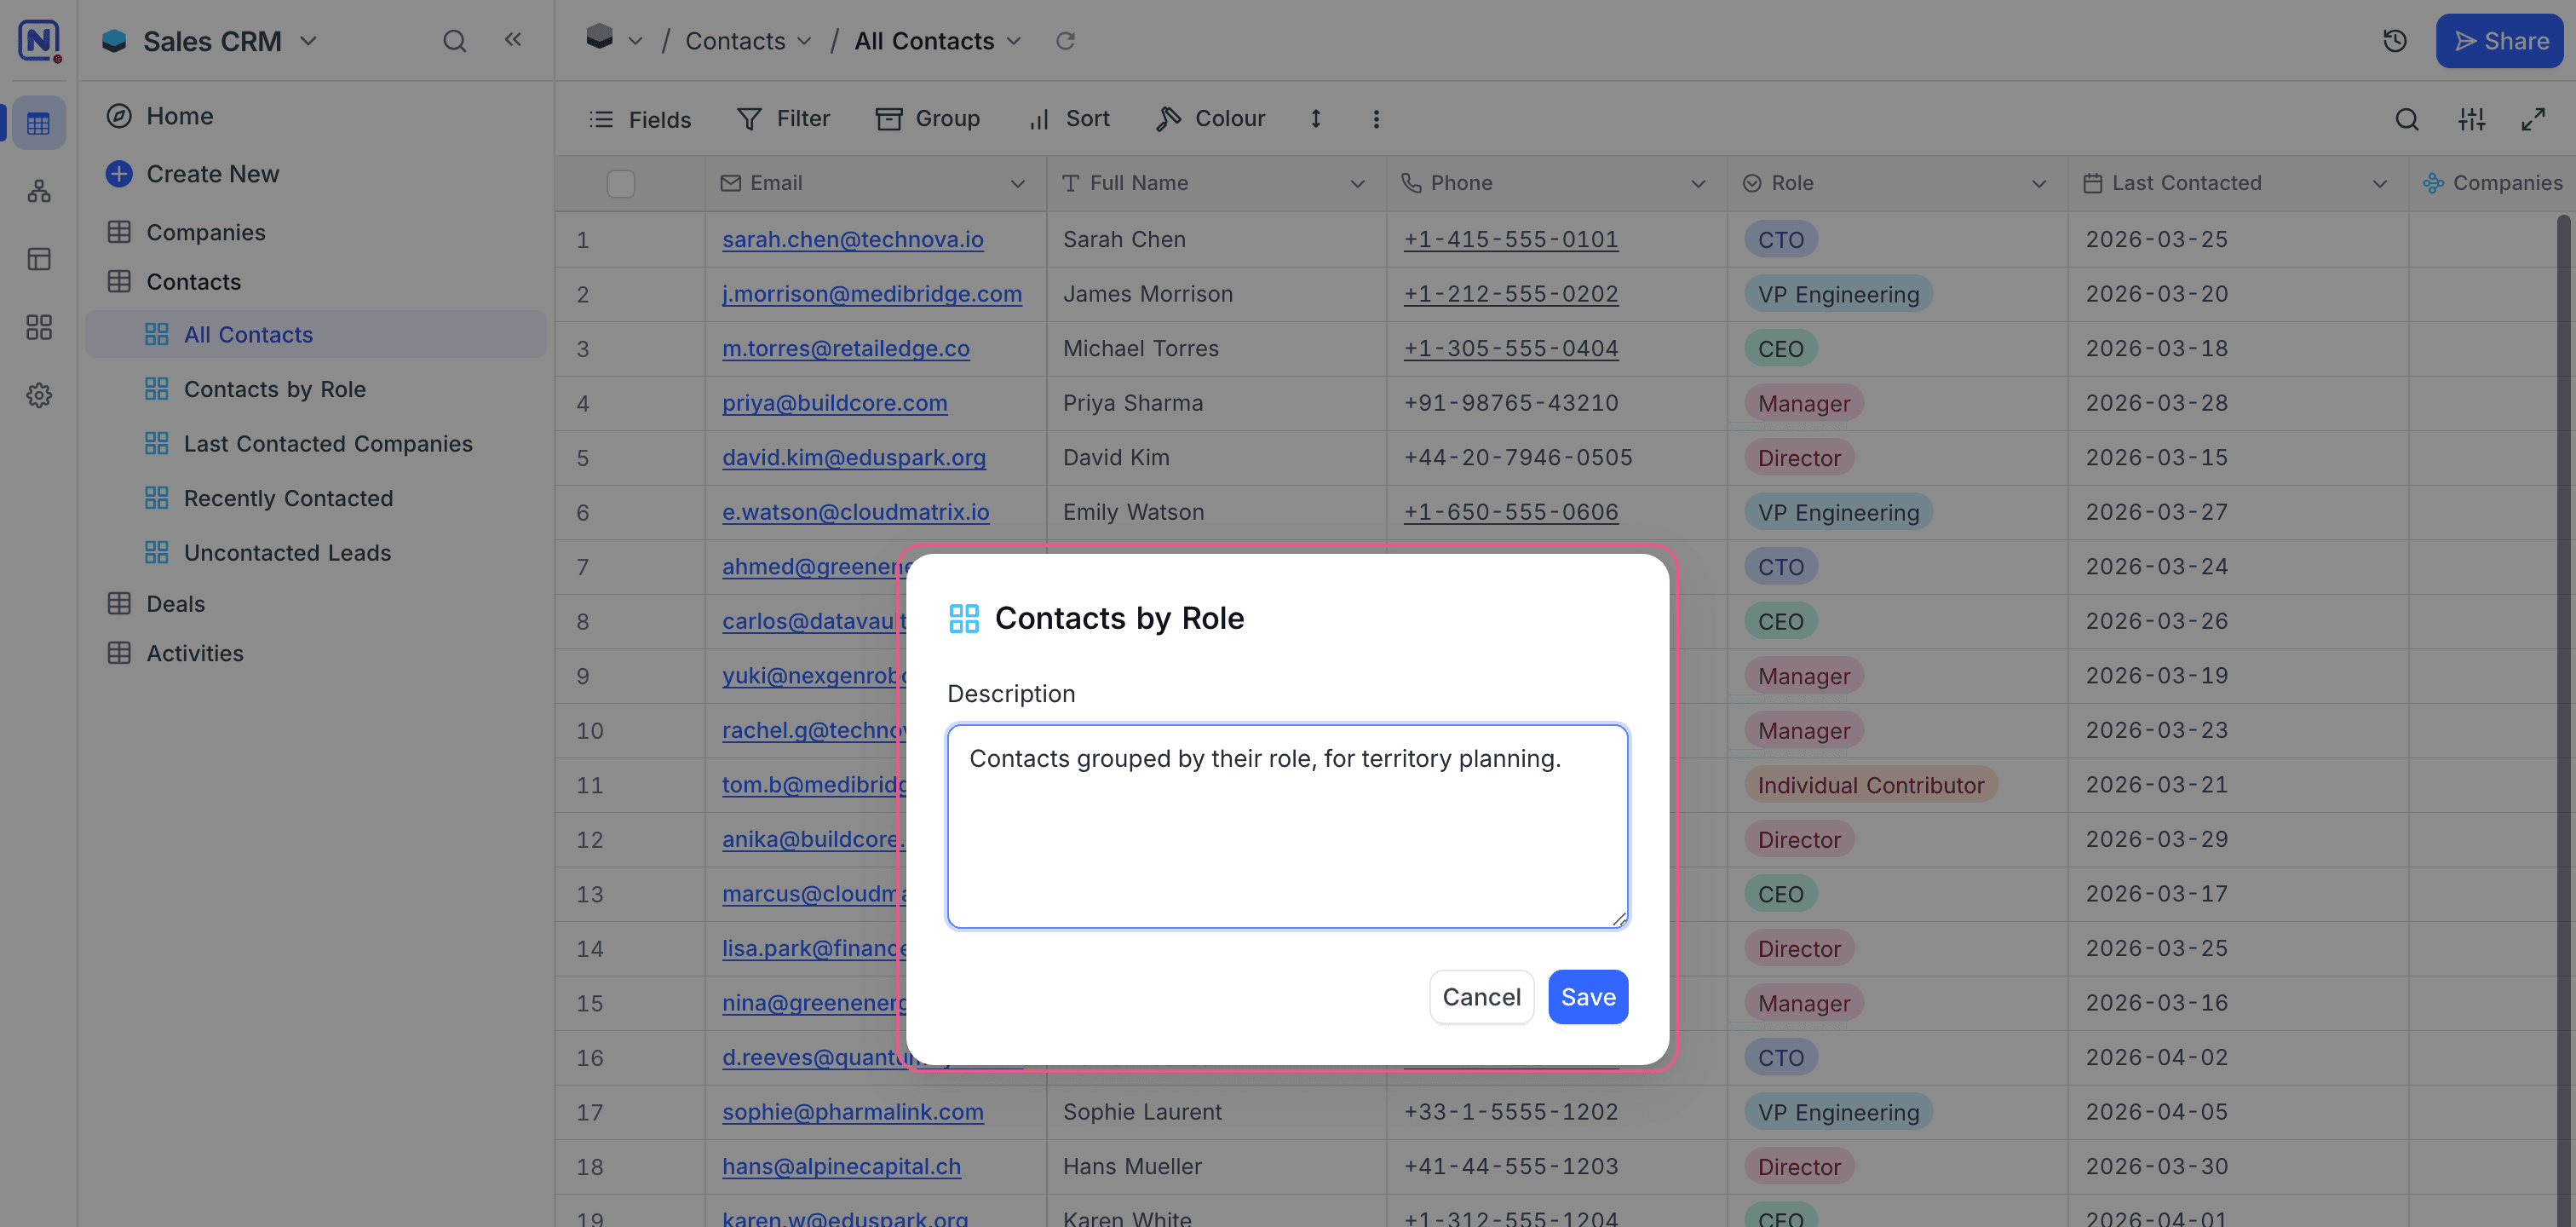The width and height of the screenshot is (2576, 1227).
Task: Open the Contacts breadcrumb dropdown
Action: tap(805, 42)
